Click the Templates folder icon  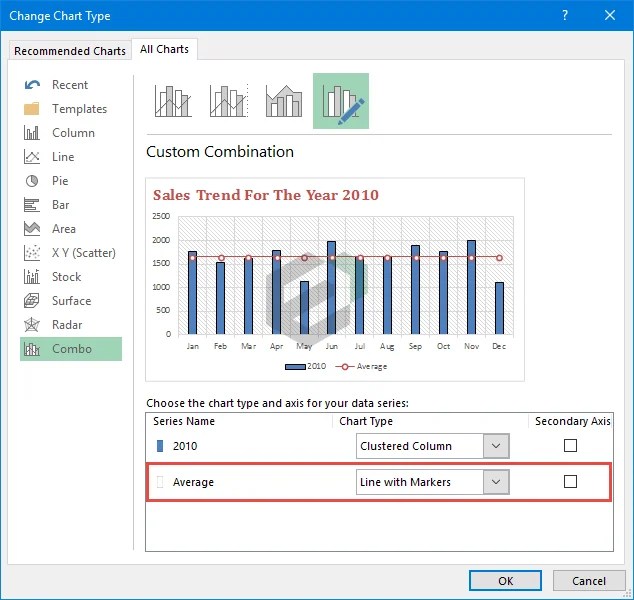coord(32,109)
